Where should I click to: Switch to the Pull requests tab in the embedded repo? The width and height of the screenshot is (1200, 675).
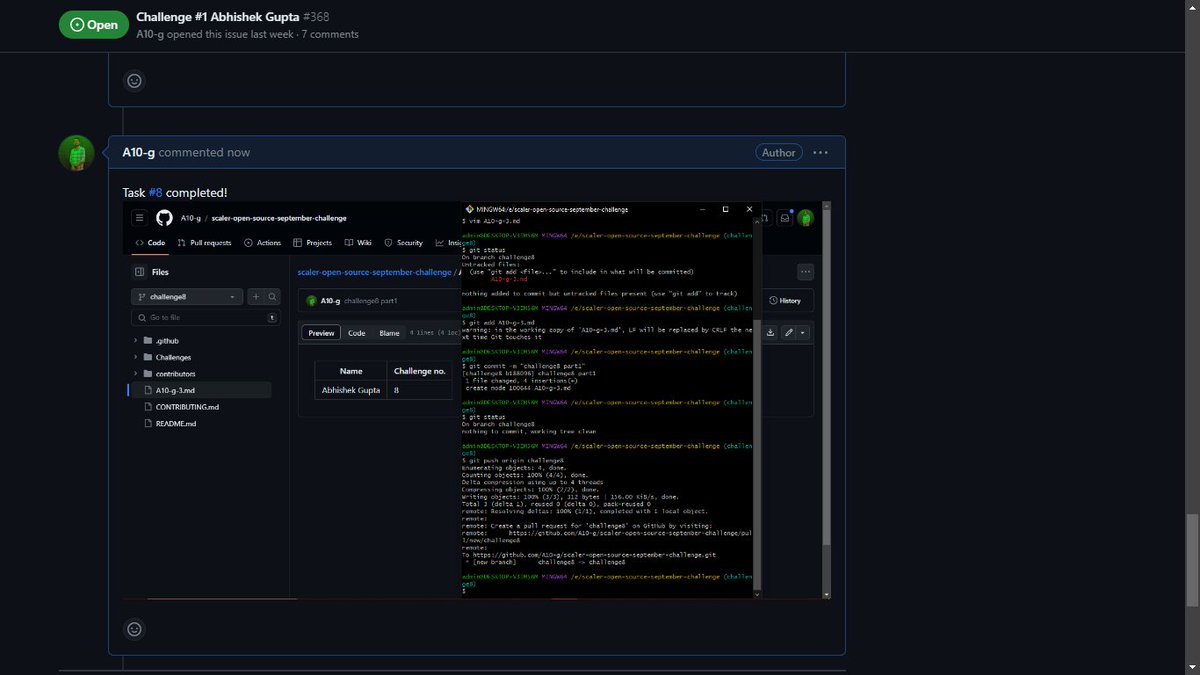coord(204,242)
